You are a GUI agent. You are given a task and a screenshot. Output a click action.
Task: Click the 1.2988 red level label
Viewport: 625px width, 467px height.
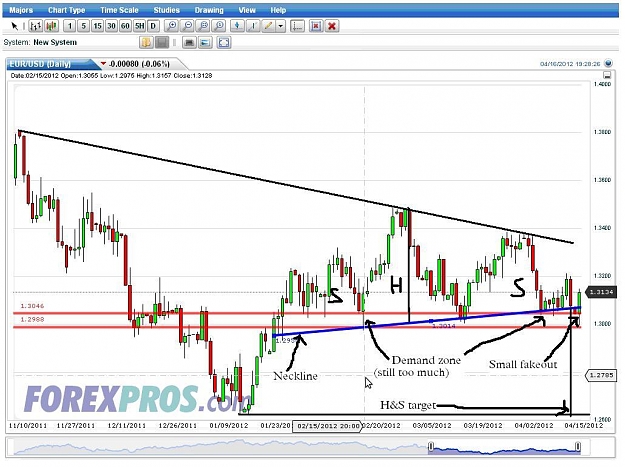pos(32,320)
